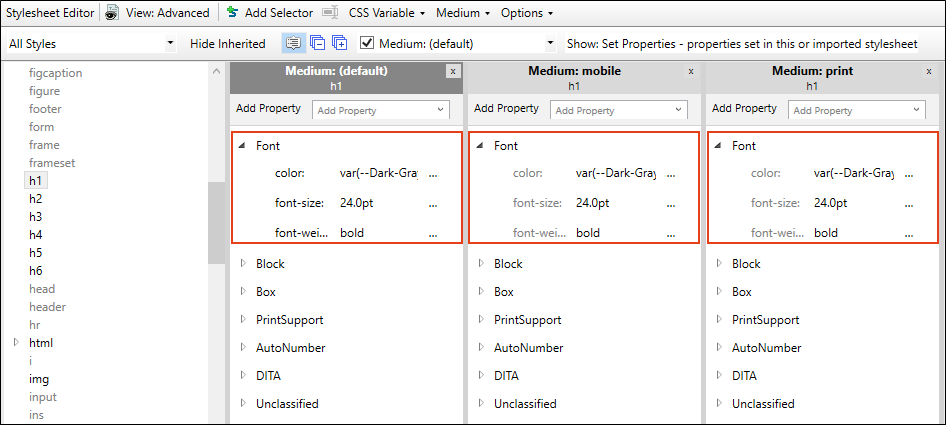Viewport: 946px width, 425px height.
Task: Click the expand all plus icon
Action: coord(340,43)
